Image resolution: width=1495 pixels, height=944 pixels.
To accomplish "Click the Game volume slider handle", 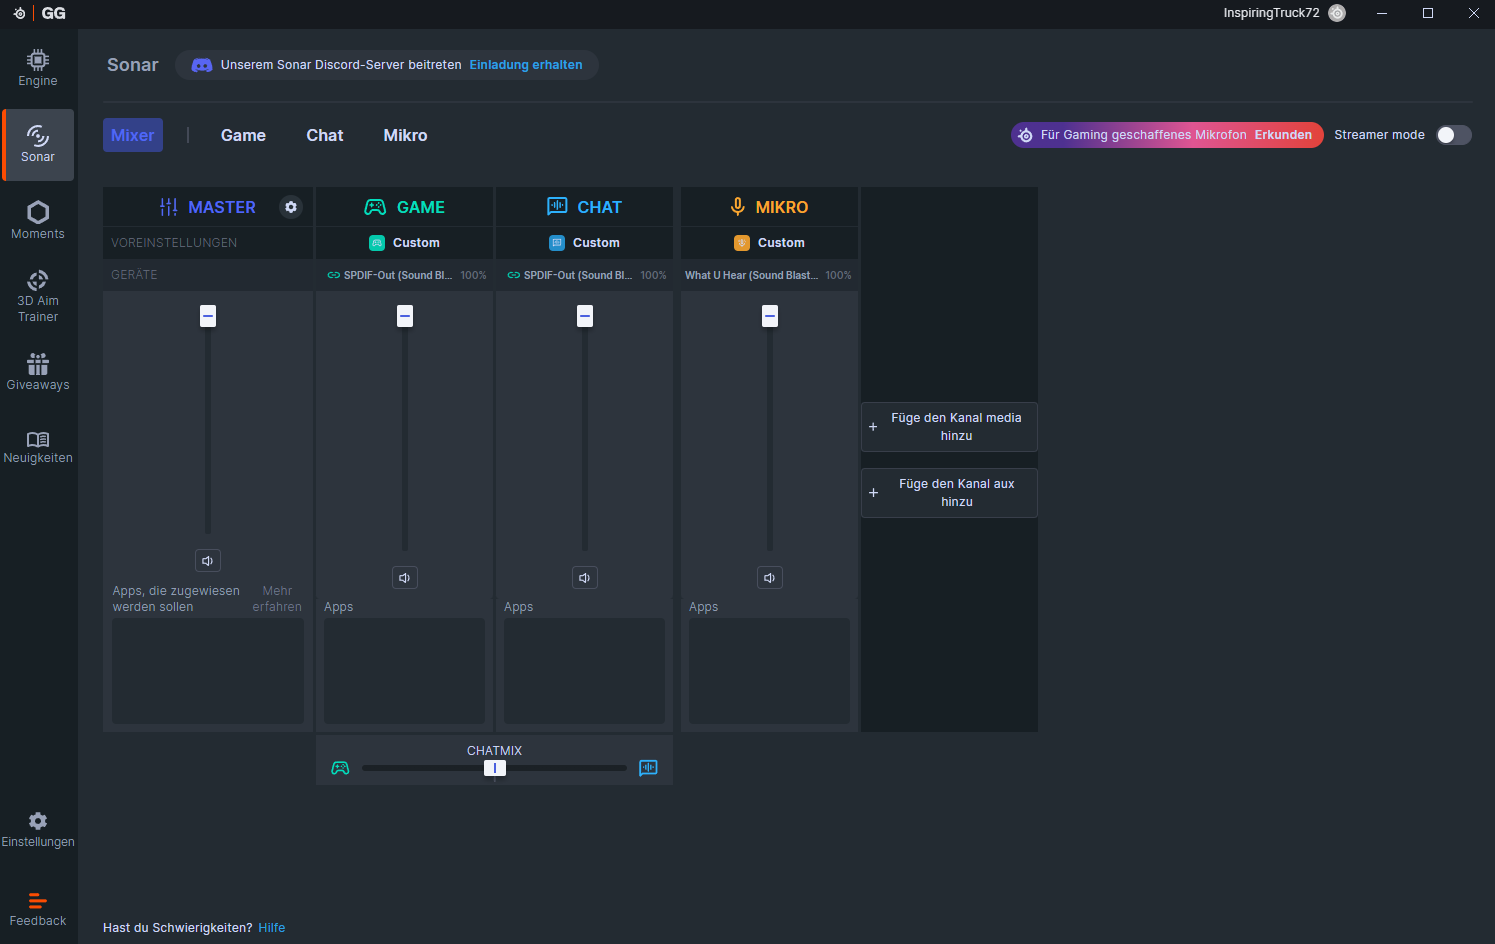I will pos(405,316).
